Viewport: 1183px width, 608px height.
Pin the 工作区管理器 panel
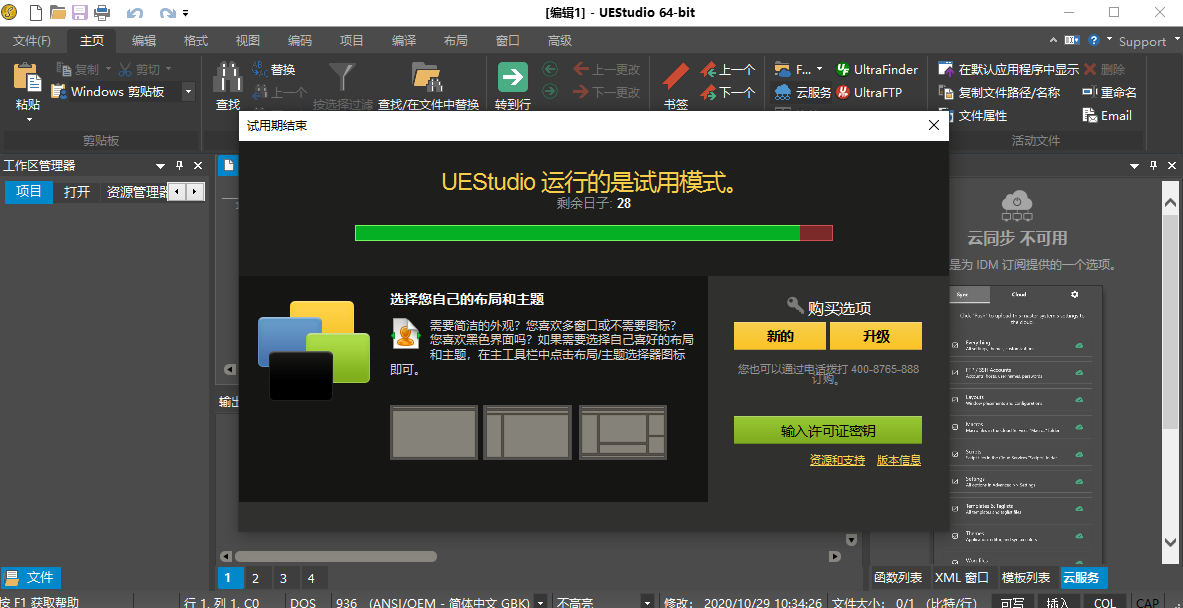[180, 165]
